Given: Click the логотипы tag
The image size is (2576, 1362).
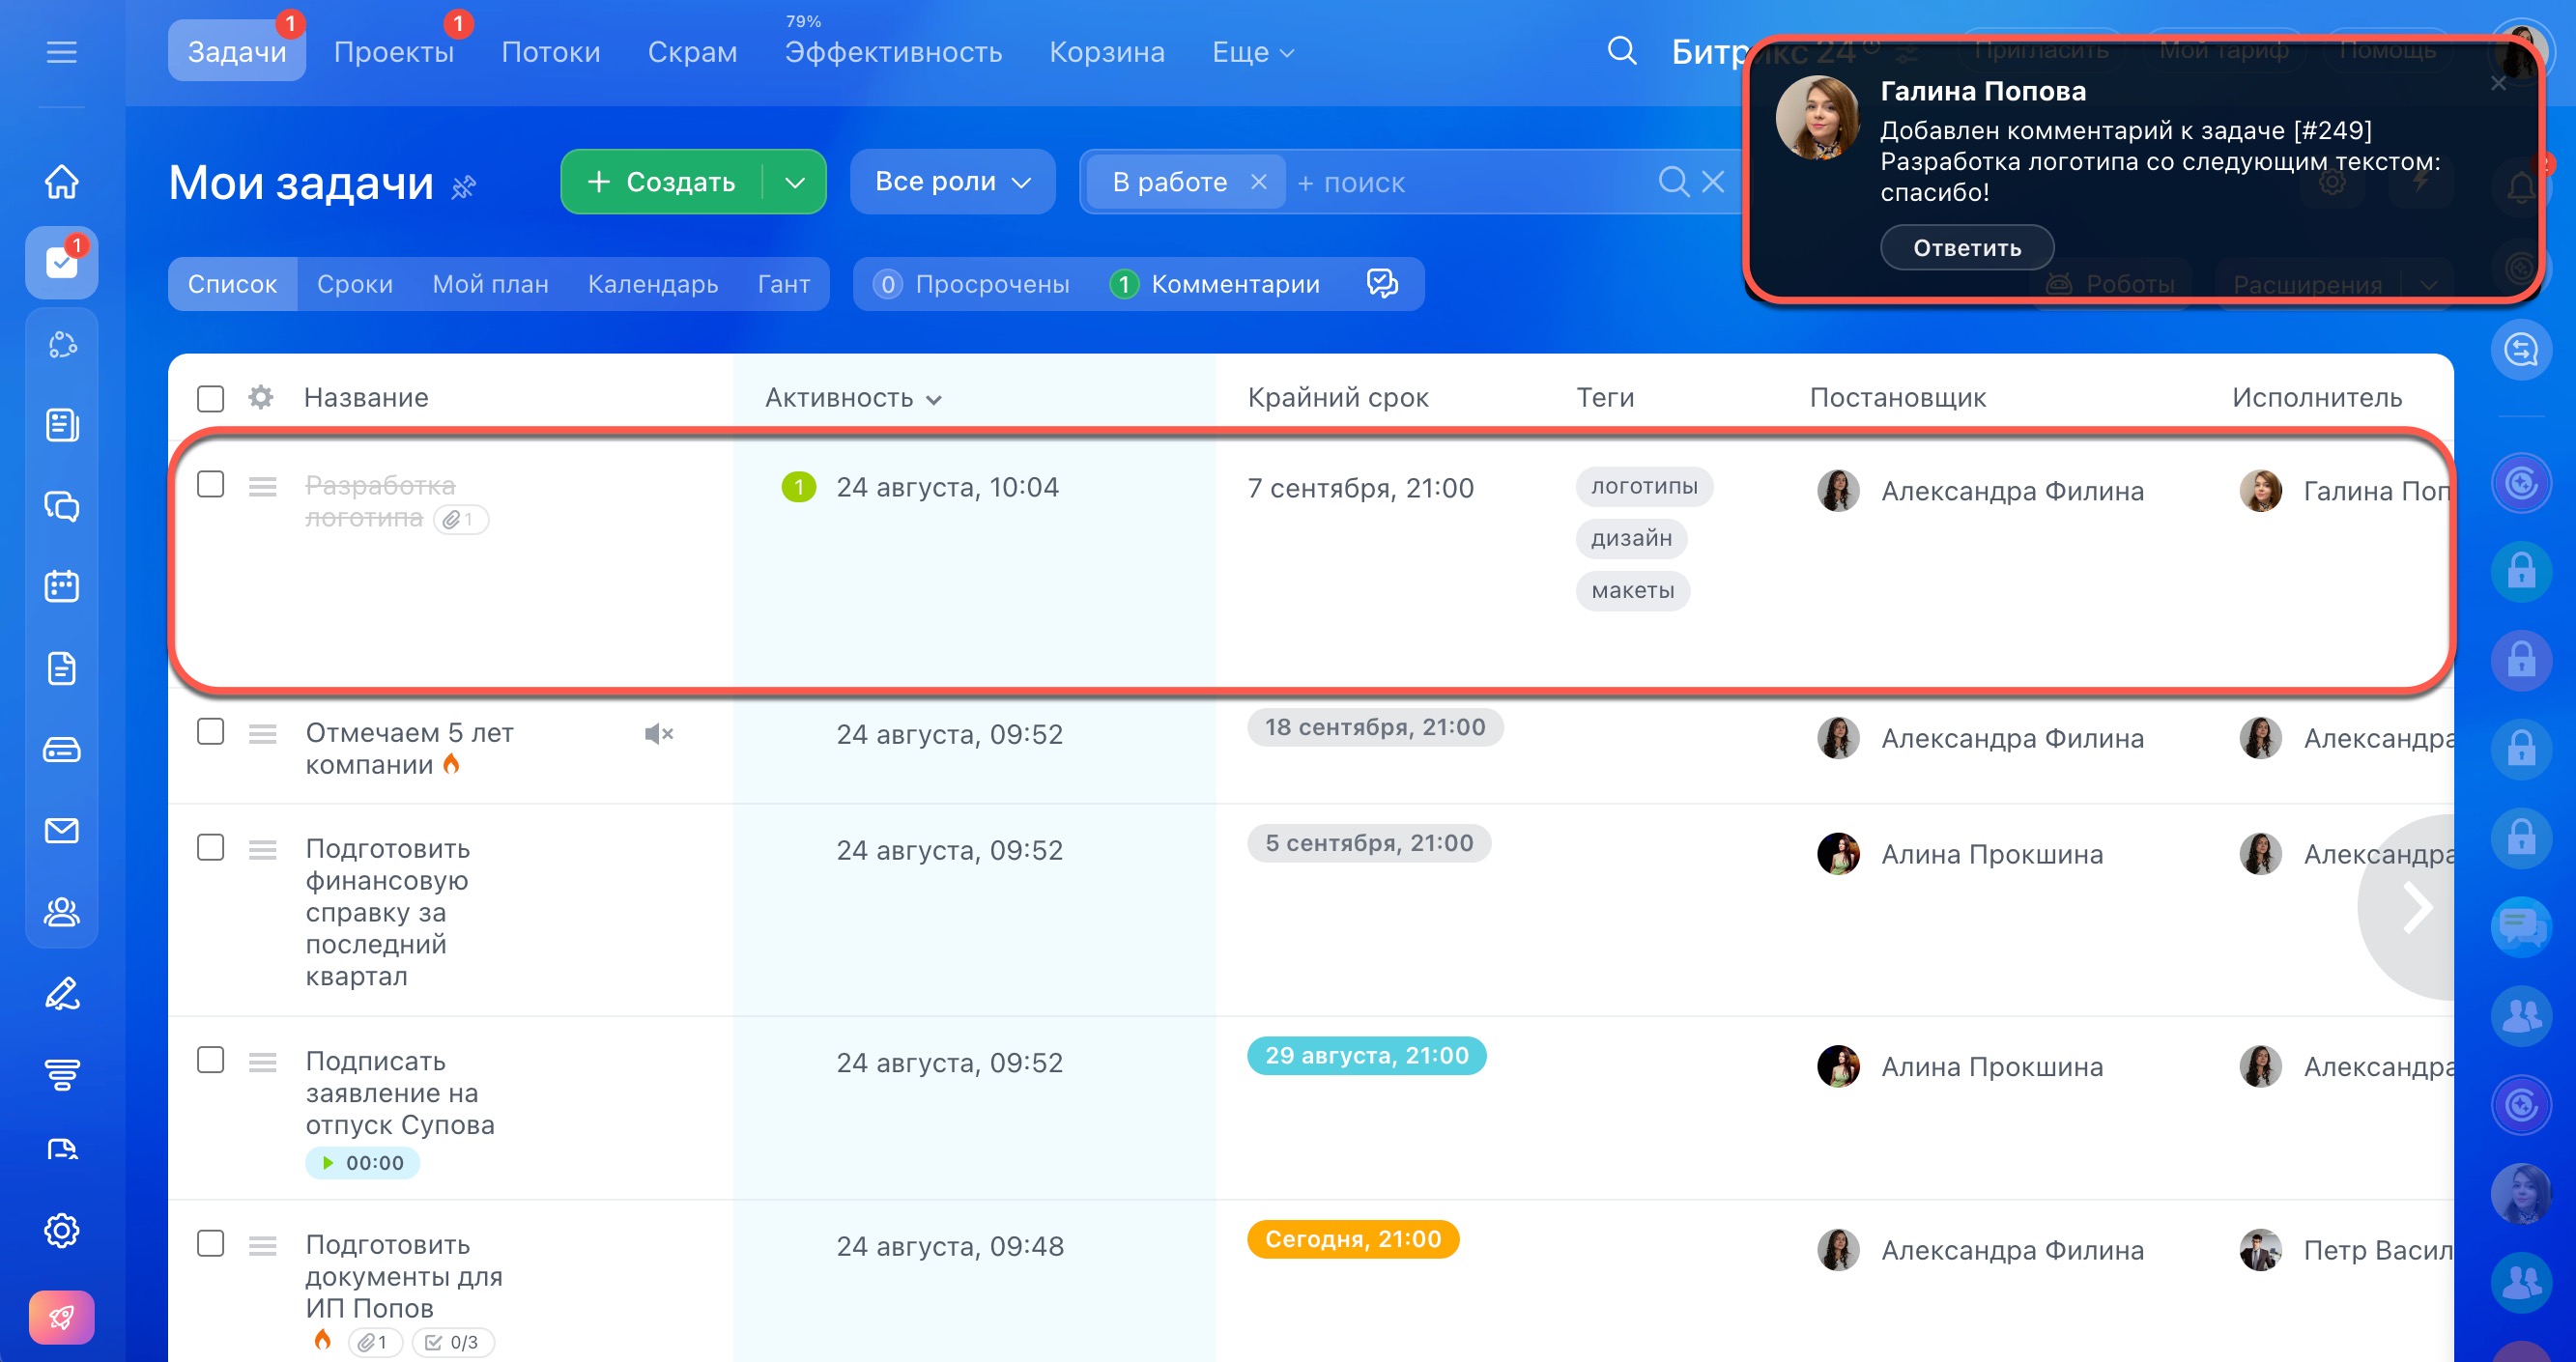Looking at the screenshot, I should click(x=1644, y=487).
